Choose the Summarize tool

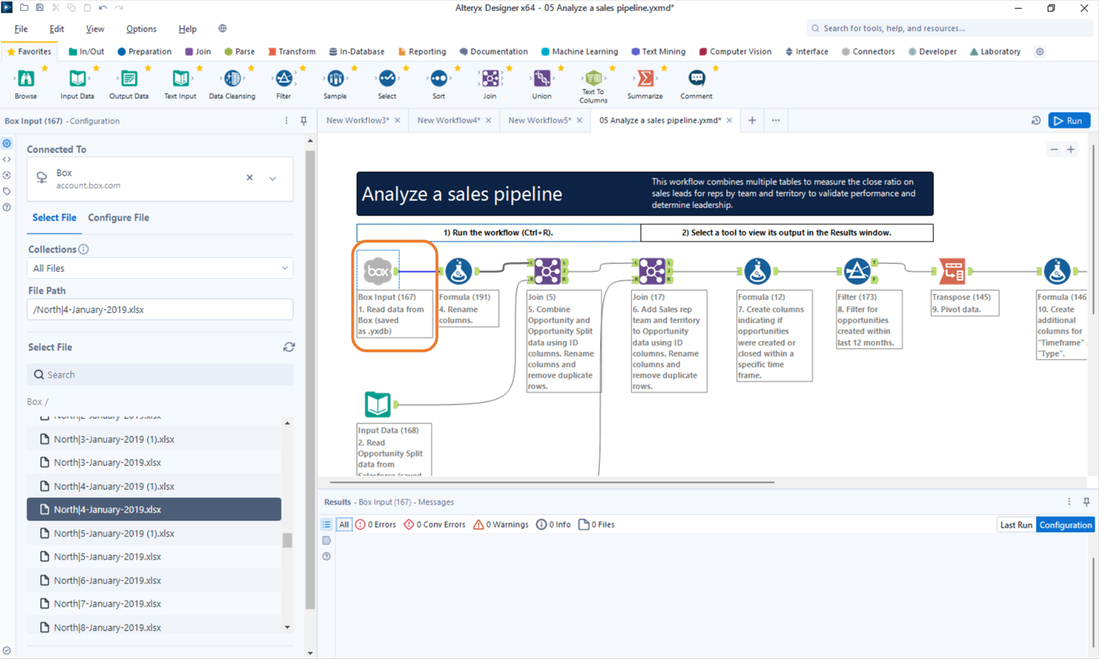pos(645,76)
